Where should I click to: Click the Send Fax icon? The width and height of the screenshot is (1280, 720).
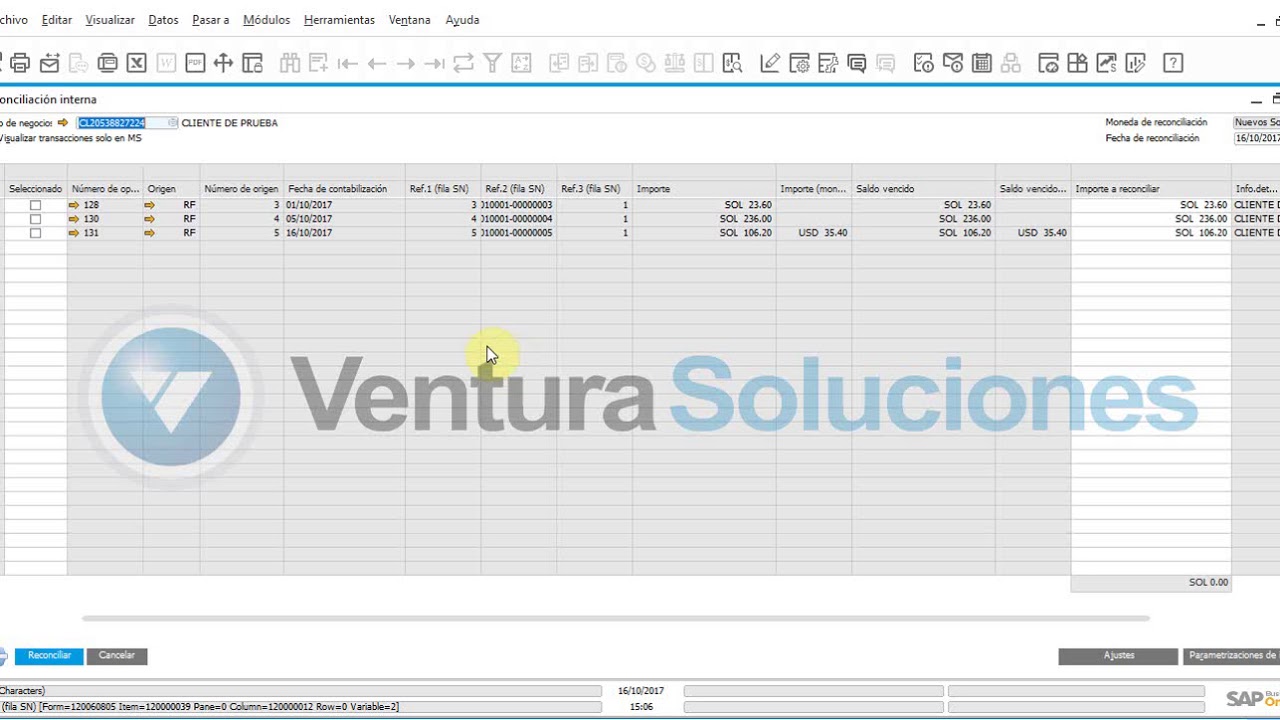point(107,63)
